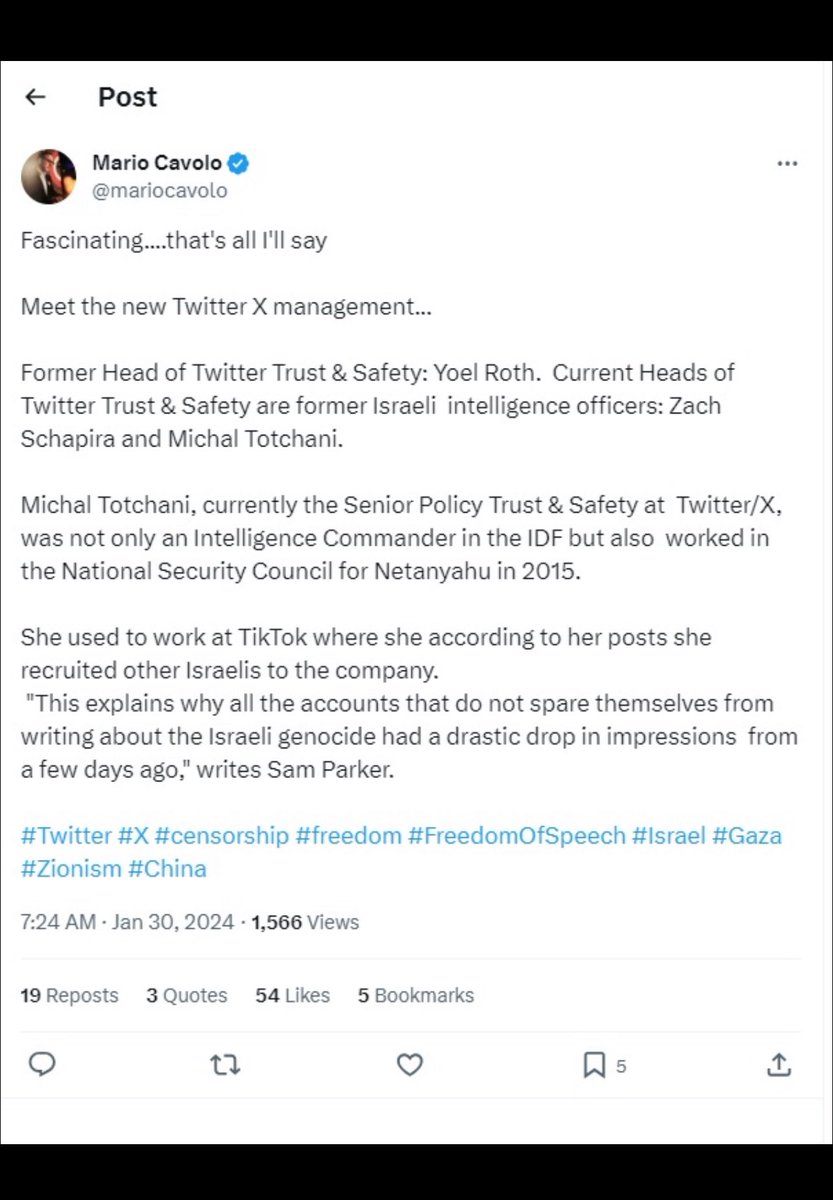
Task: Click the #Zionism hashtag
Action: 70,868
